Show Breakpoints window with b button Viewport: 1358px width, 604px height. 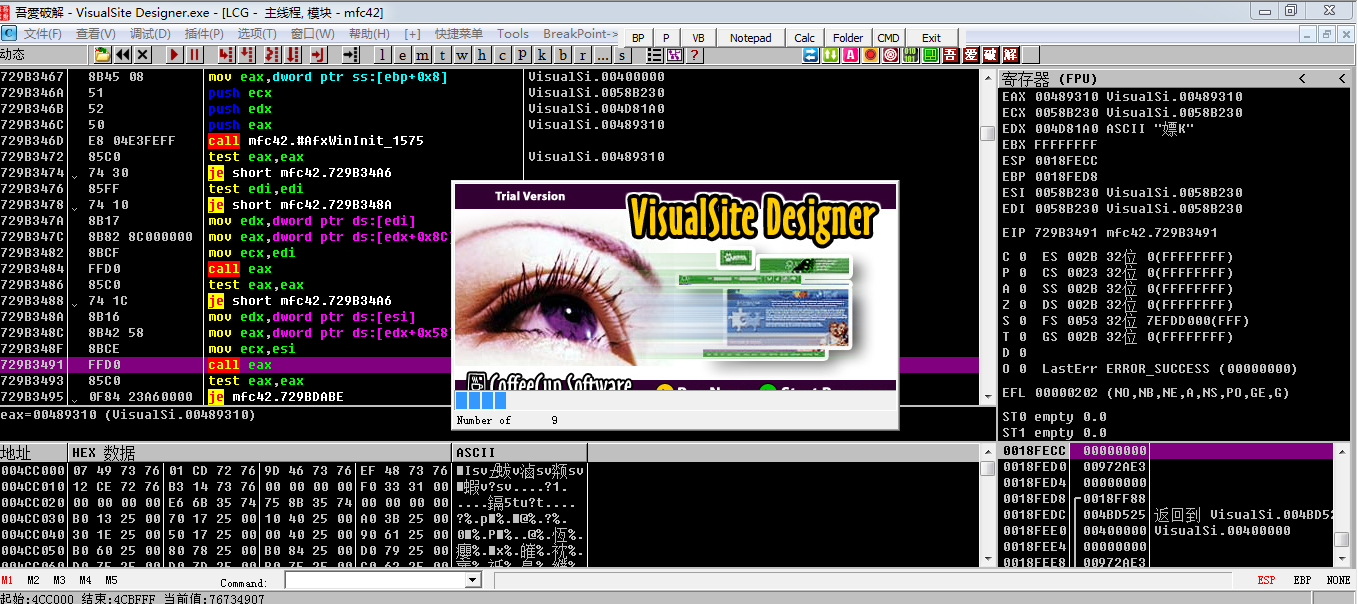coord(562,55)
